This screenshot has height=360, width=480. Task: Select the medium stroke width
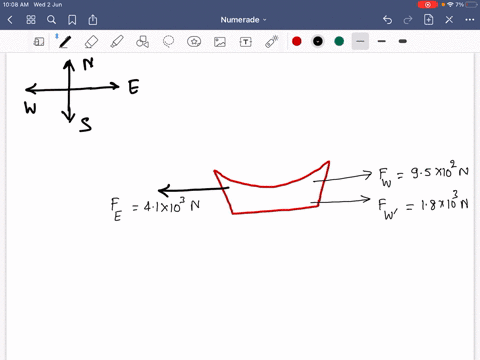(382, 41)
